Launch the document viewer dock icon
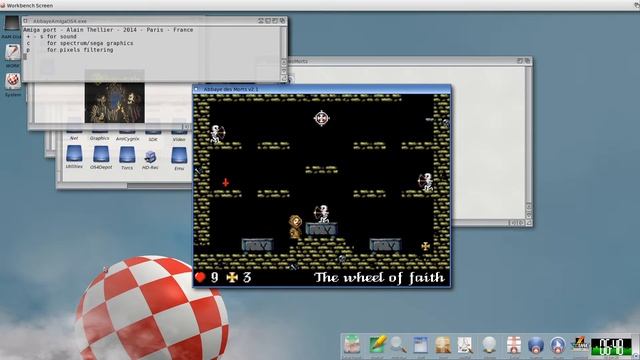 click(x=465, y=345)
